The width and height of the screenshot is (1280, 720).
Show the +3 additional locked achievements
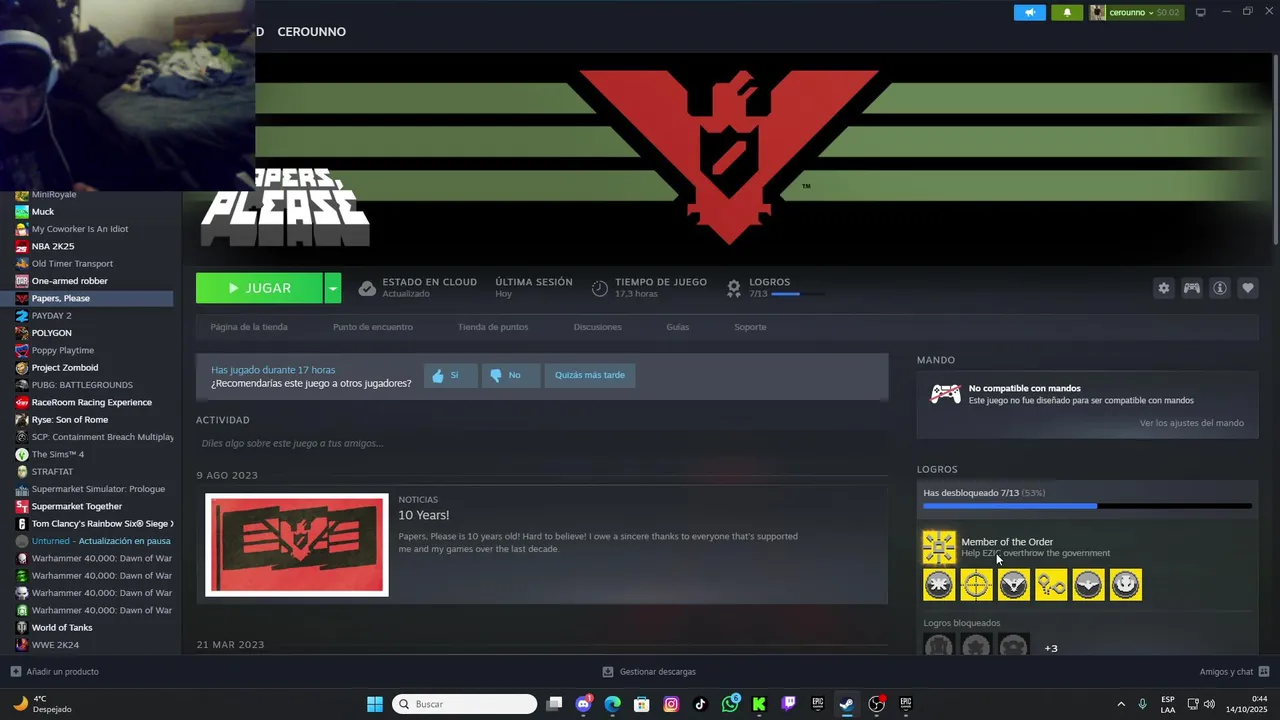(x=1051, y=648)
